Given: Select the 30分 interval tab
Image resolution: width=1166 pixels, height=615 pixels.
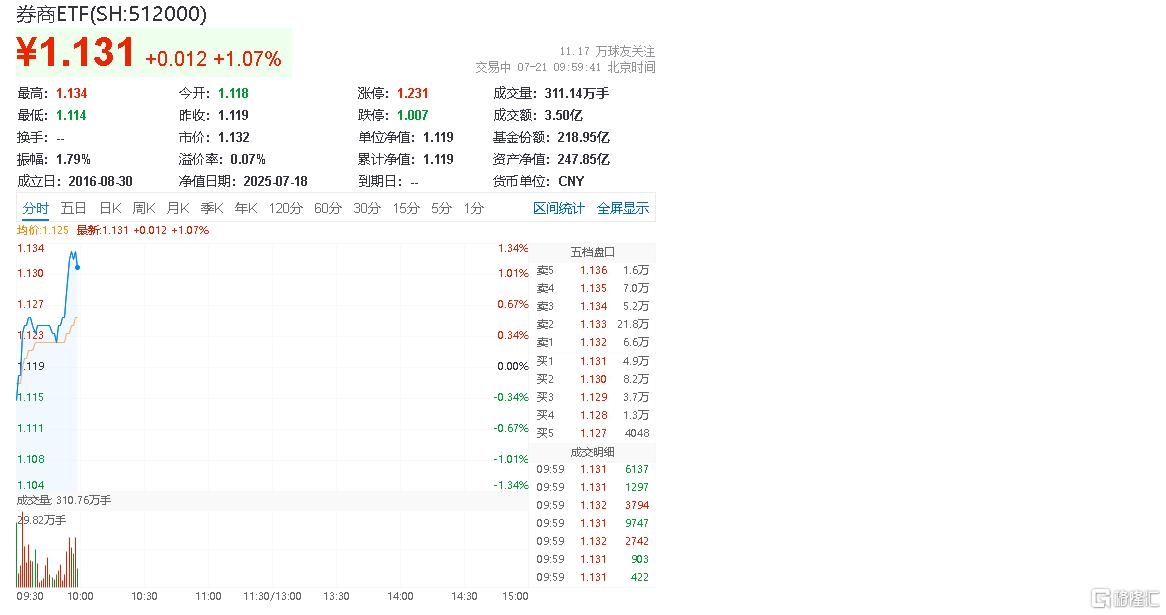Looking at the screenshot, I should pyautogui.click(x=367, y=208).
